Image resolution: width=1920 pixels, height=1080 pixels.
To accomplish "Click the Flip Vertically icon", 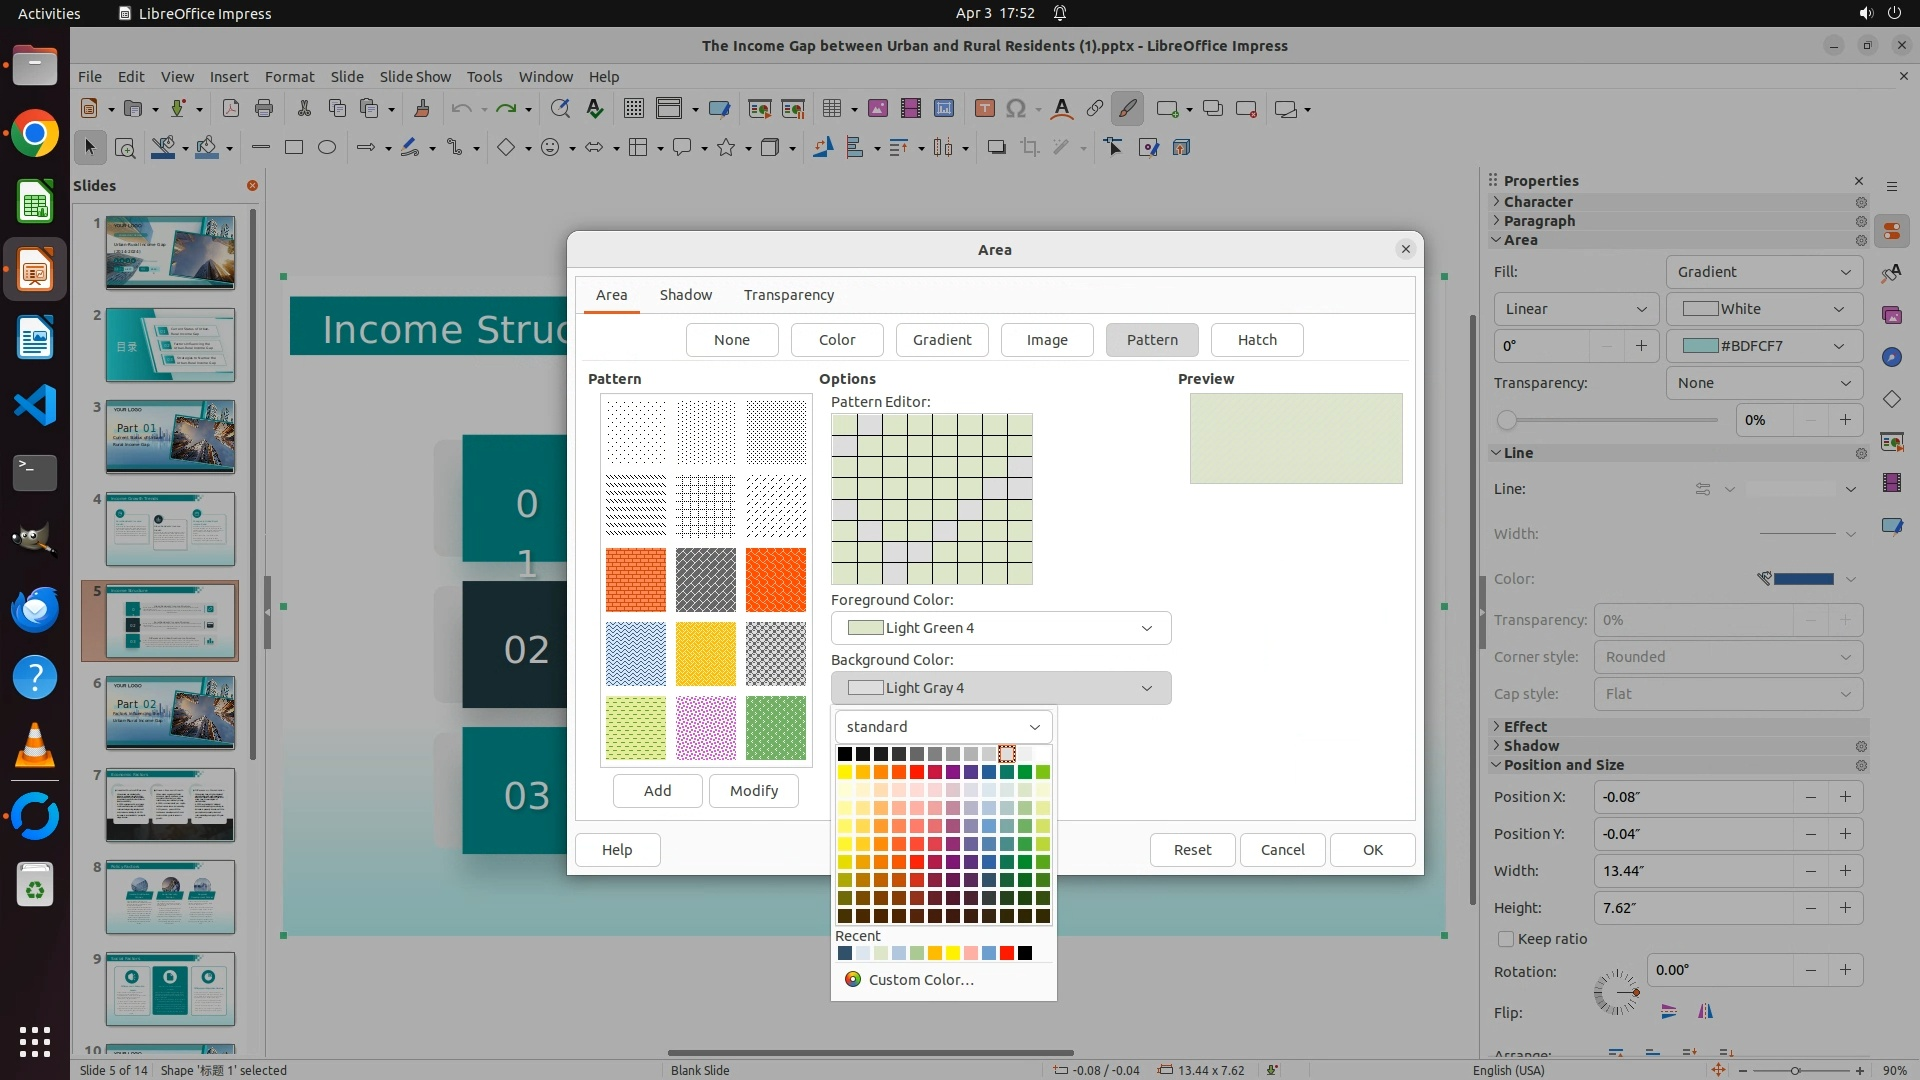I will pos(1668,1012).
